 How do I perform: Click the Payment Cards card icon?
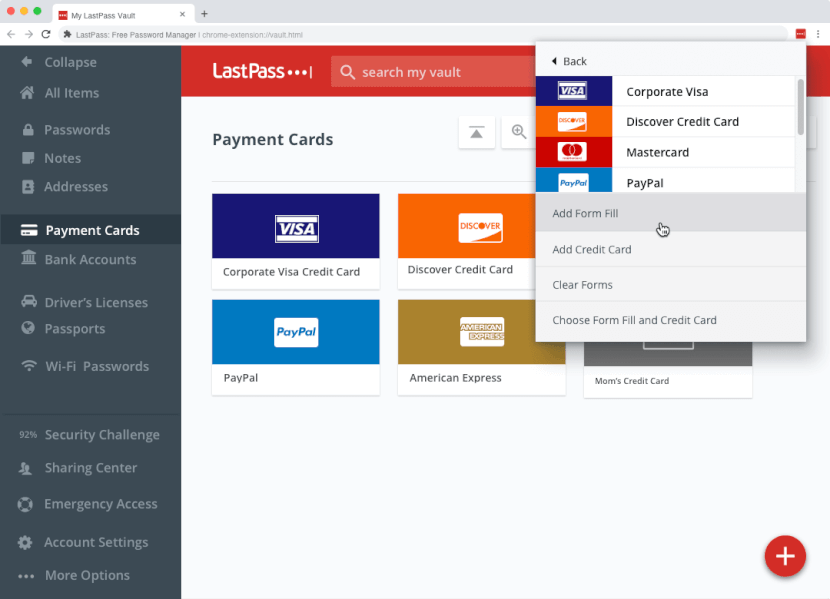pos(29,230)
